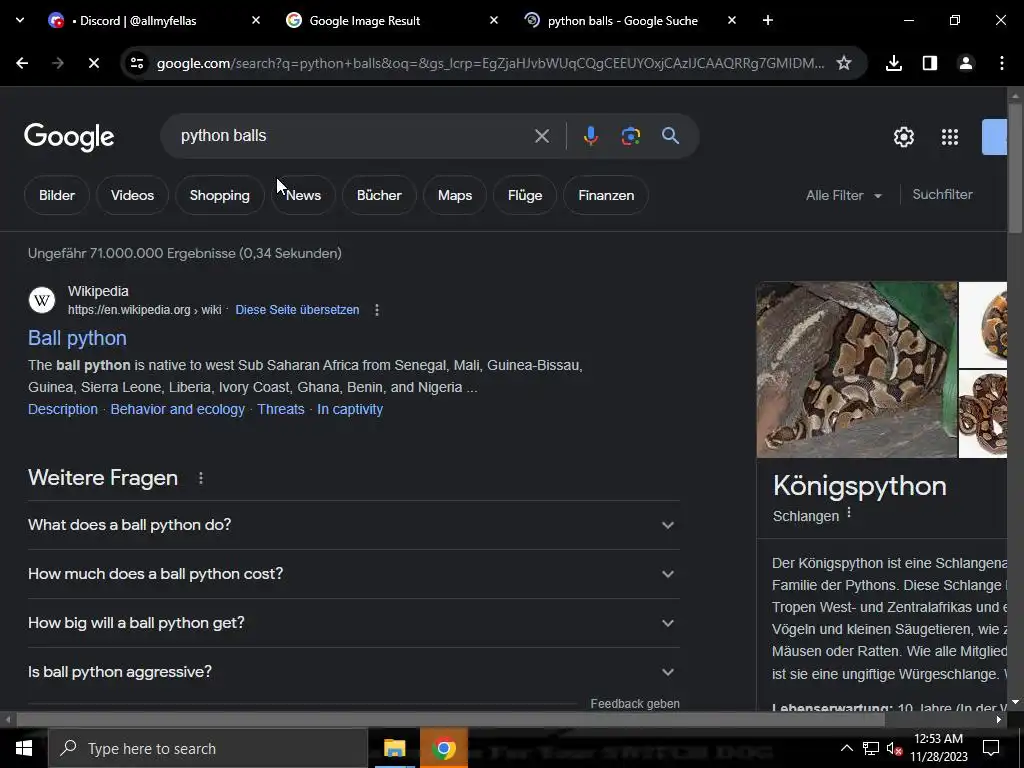The image size is (1024, 768).
Task: Open options dots next to Schlangen
Action: [x=849, y=513]
